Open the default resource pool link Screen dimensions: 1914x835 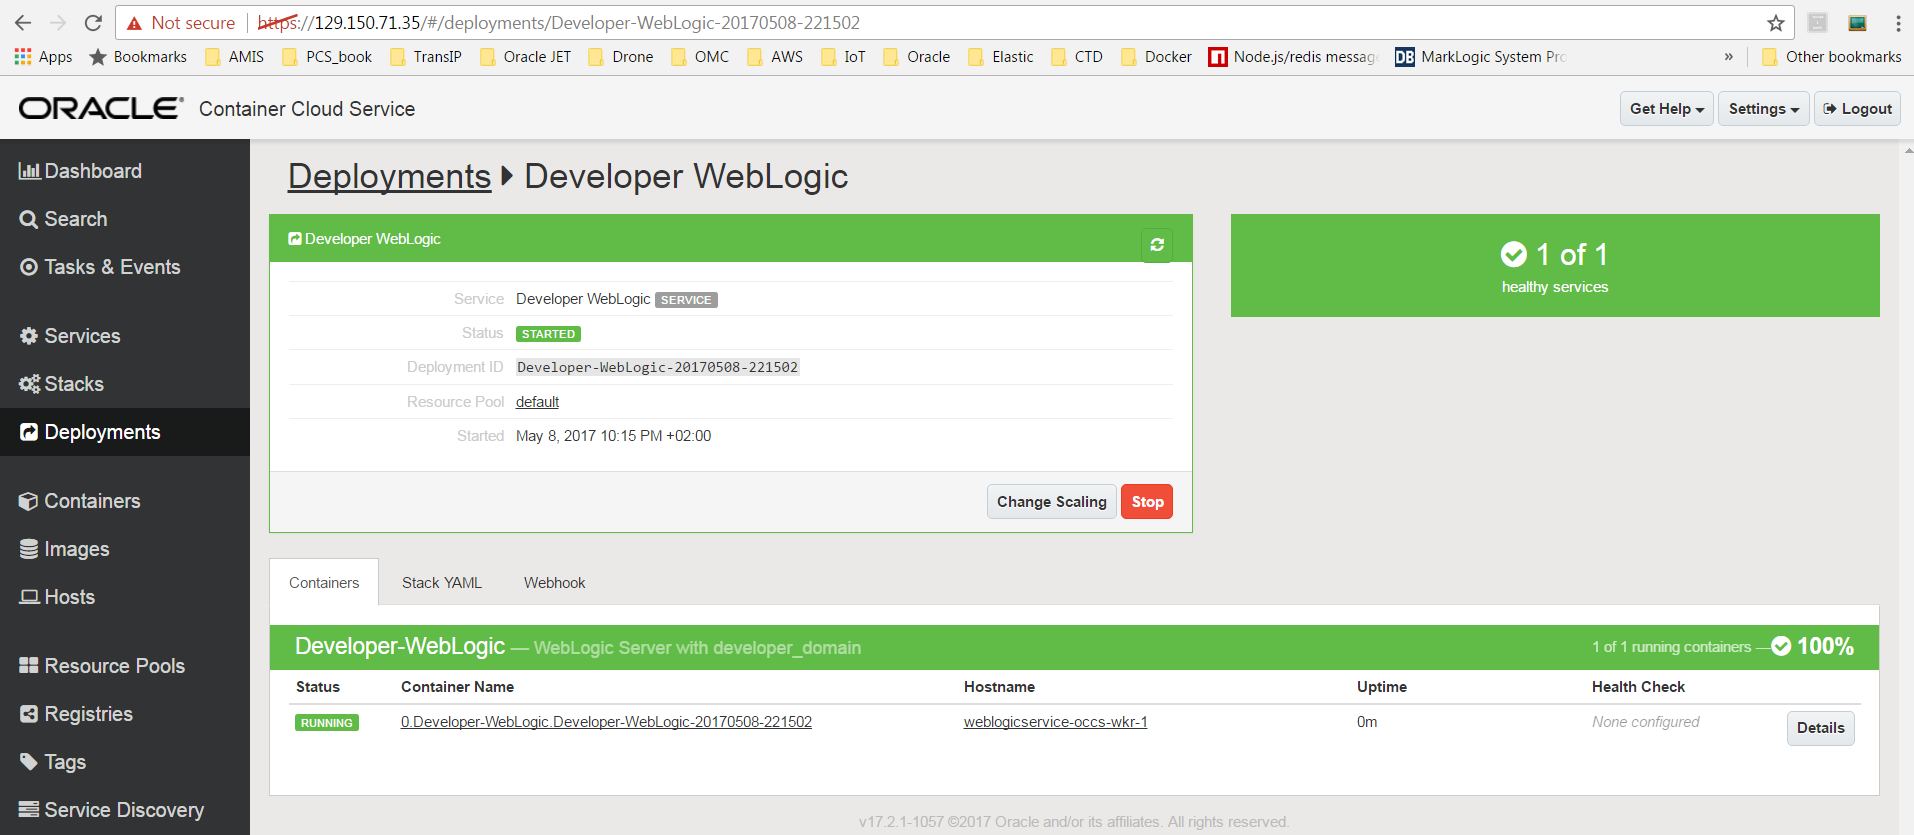point(537,402)
